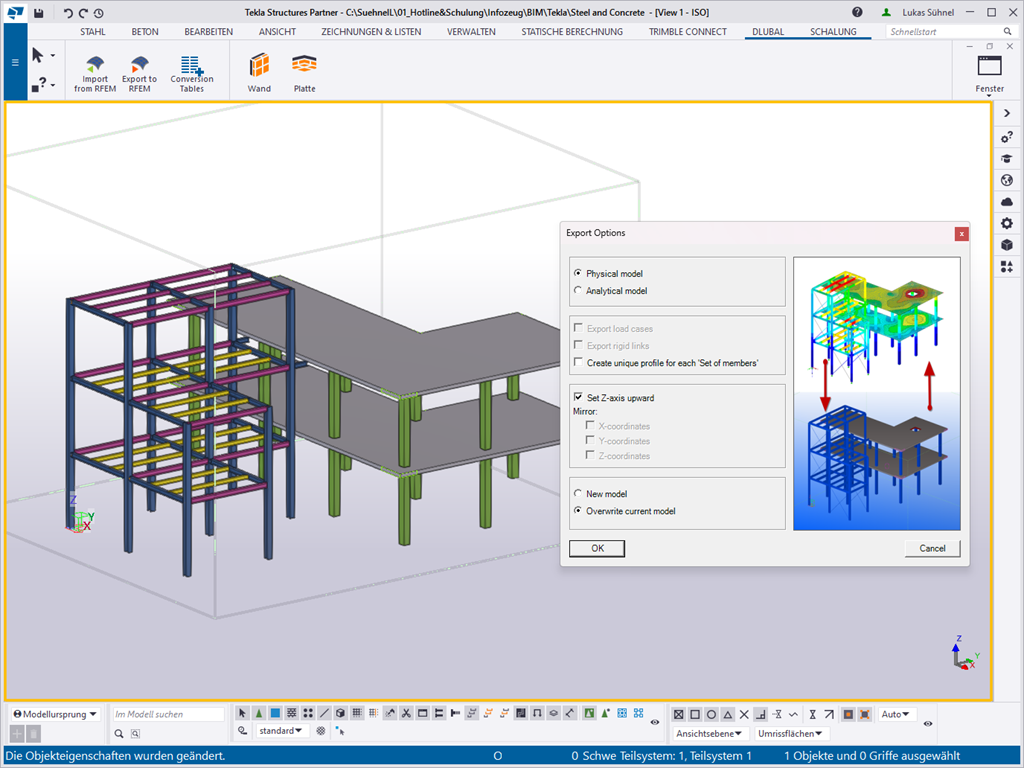Select the Wand creation tool
Viewport: 1024px width, 768px height.
coord(259,70)
